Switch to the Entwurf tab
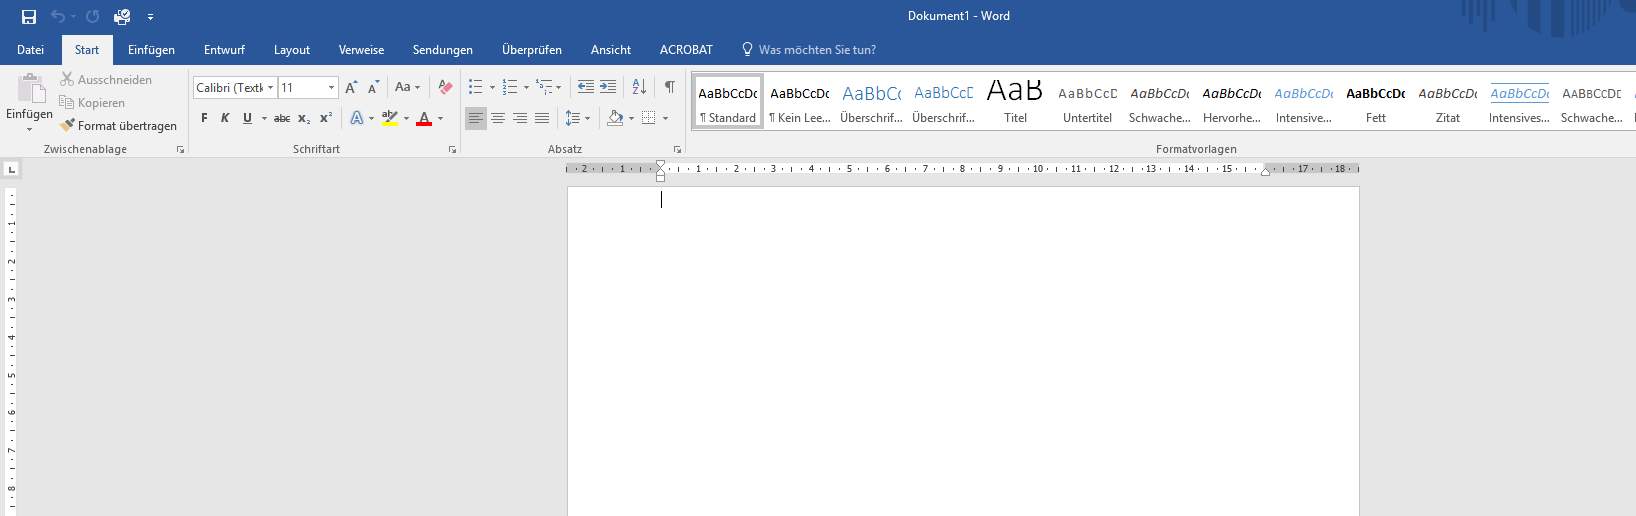Screen dimensions: 1636x516 click(224, 50)
